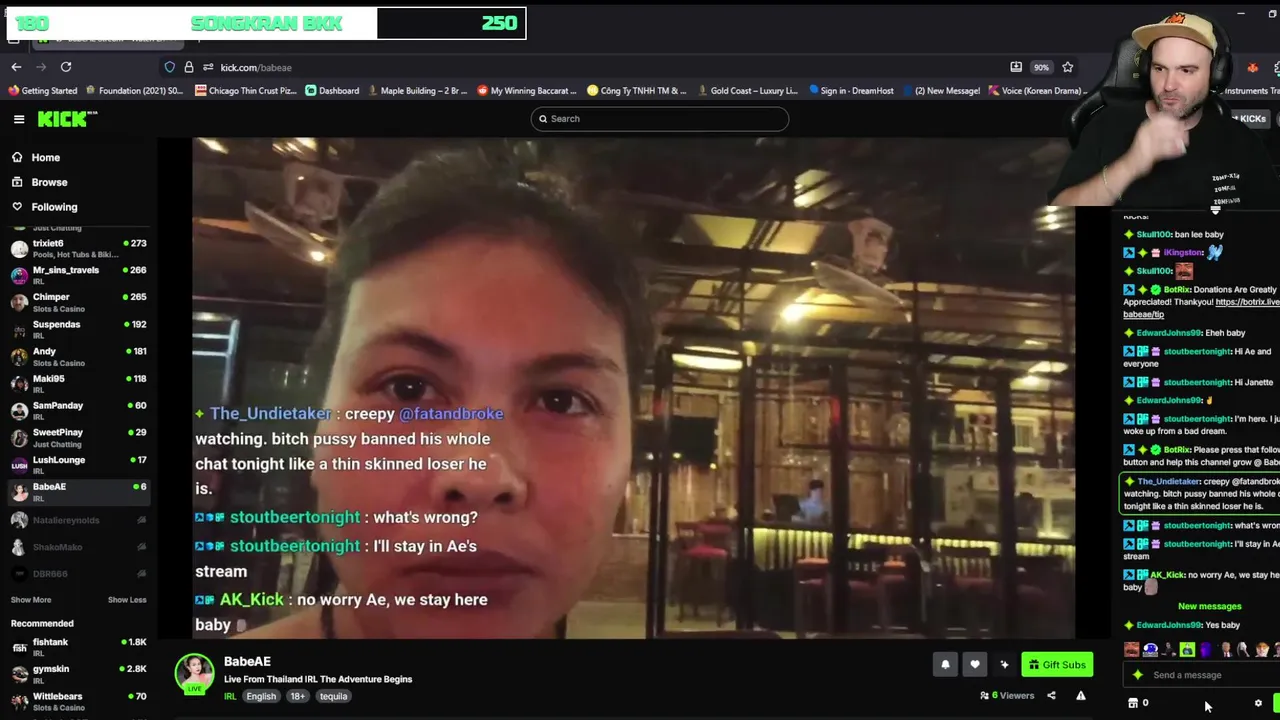
Task: Click the 18+ tag
Action: [x=298, y=697]
